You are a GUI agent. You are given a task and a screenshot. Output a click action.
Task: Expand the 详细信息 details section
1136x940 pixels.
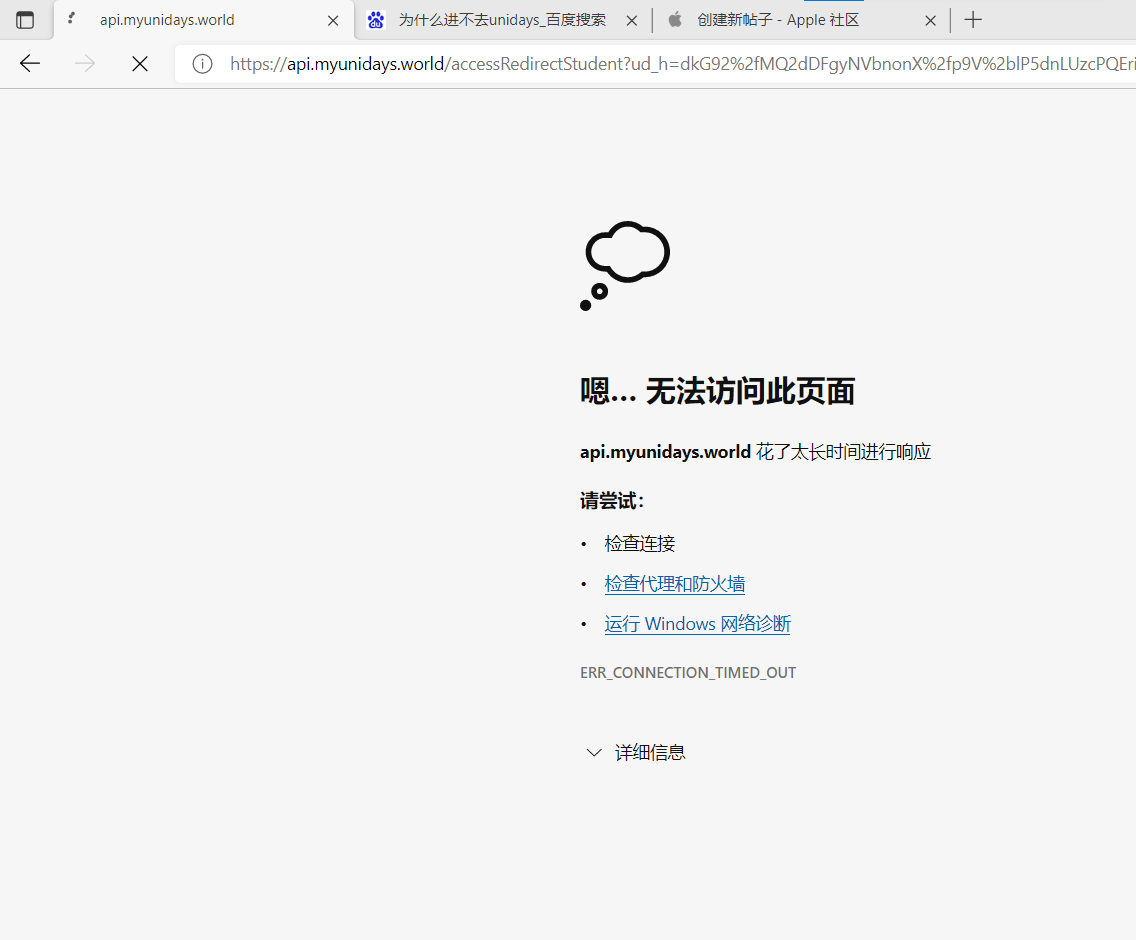(x=636, y=753)
